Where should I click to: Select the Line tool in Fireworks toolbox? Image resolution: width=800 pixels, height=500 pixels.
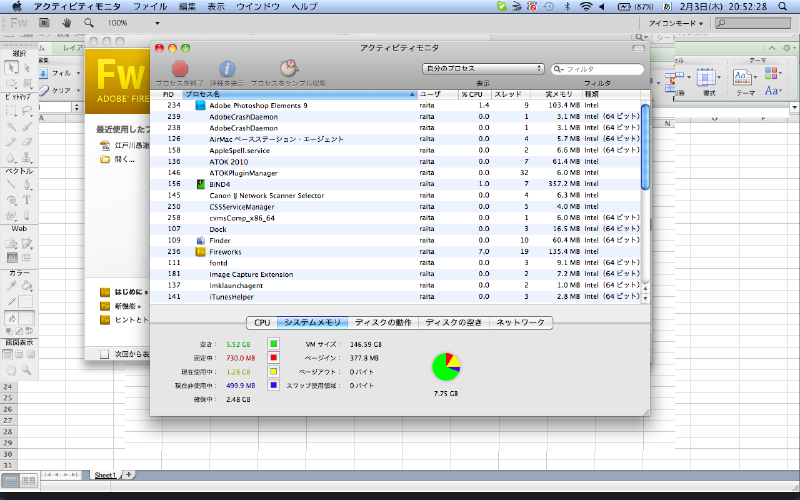point(11,185)
